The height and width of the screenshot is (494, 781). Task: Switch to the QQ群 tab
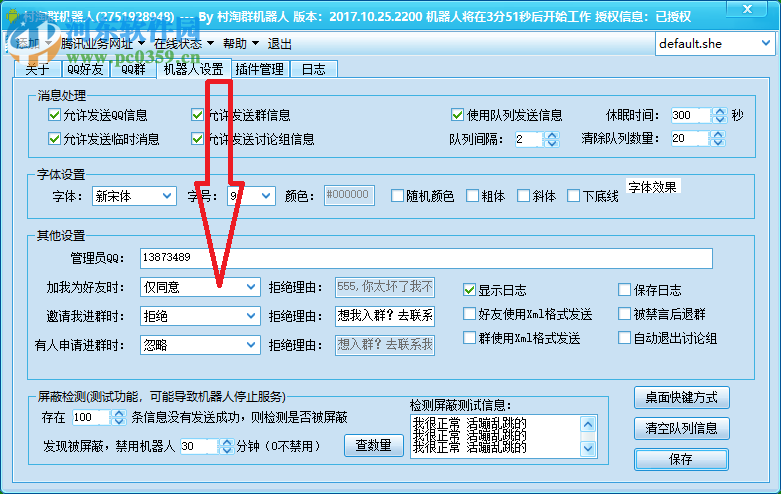[x=133, y=69]
